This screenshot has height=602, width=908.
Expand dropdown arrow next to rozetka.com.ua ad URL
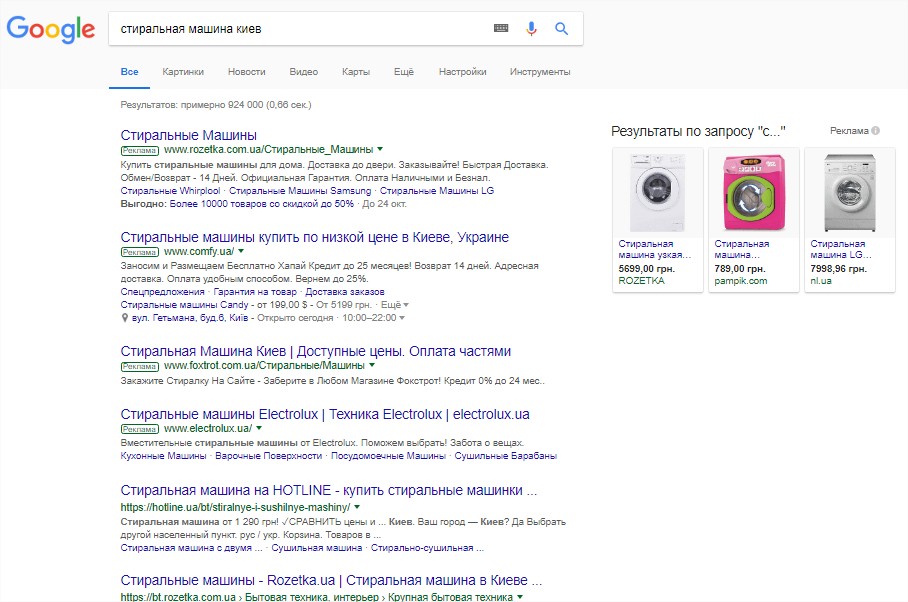point(380,149)
